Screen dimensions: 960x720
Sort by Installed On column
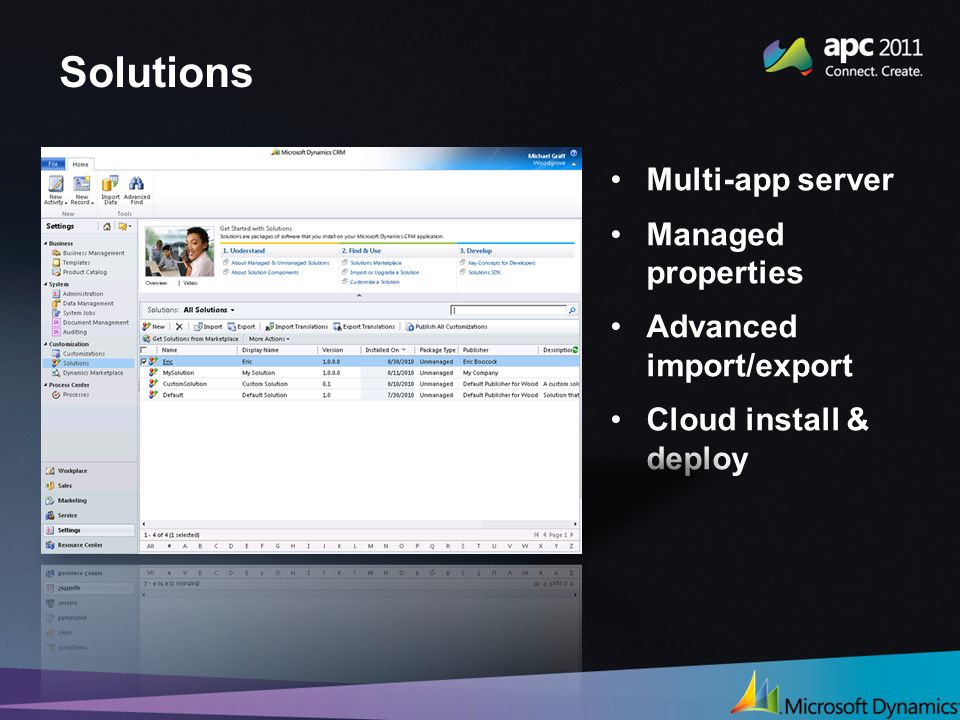point(386,350)
